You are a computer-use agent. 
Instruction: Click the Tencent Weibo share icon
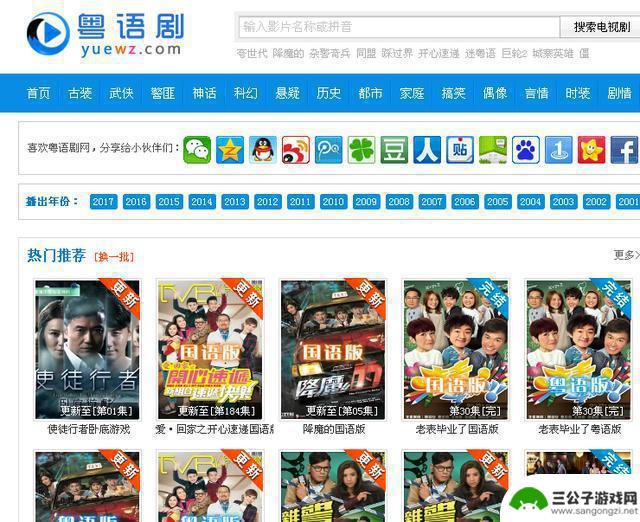click(x=329, y=150)
